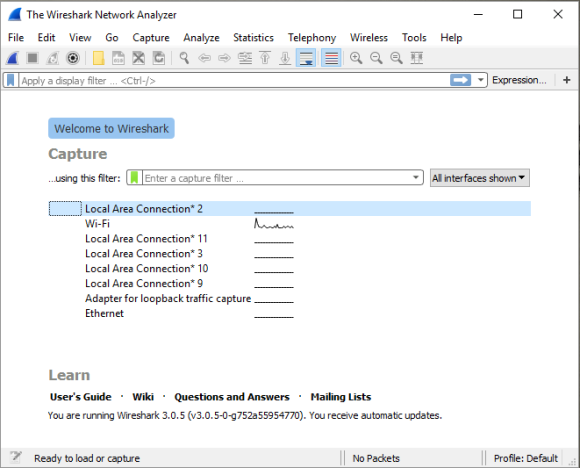The width and height of the screenshot is (580, 468).
Task: Click the resize columns icon
Action: [x=417, y=58]
